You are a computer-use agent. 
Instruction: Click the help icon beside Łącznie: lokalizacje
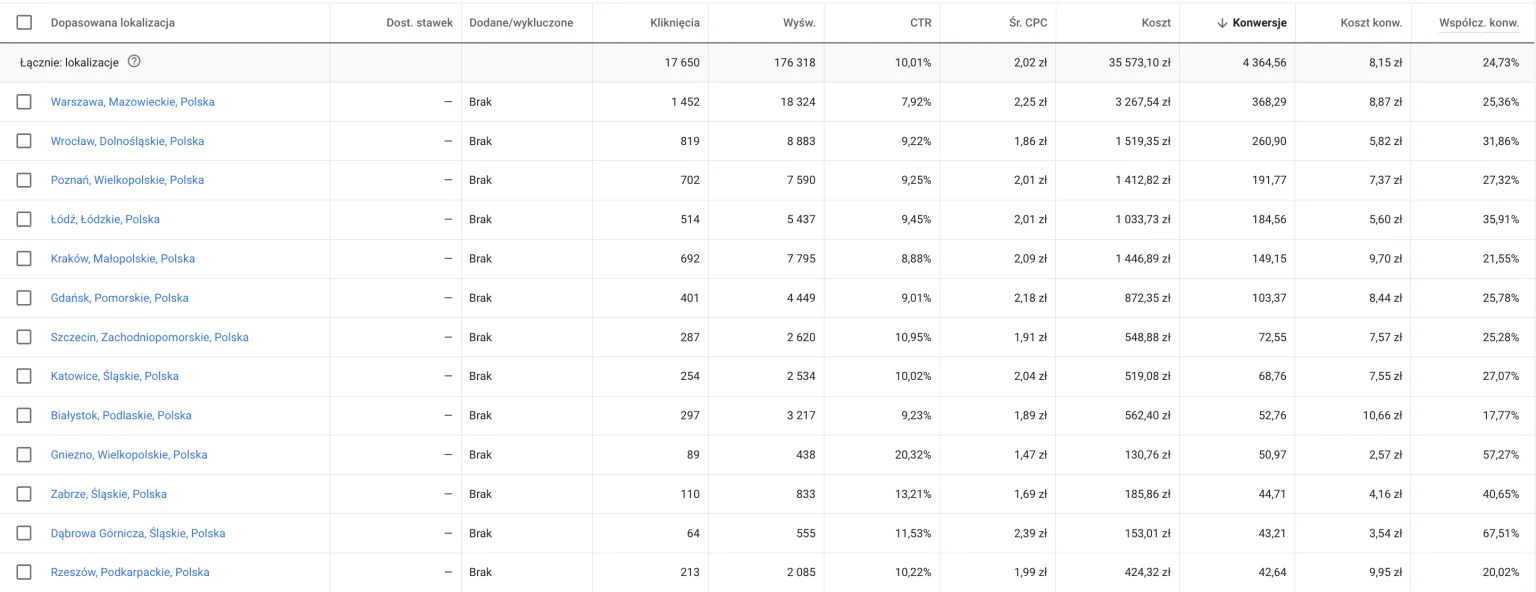(x=134, y=62)
